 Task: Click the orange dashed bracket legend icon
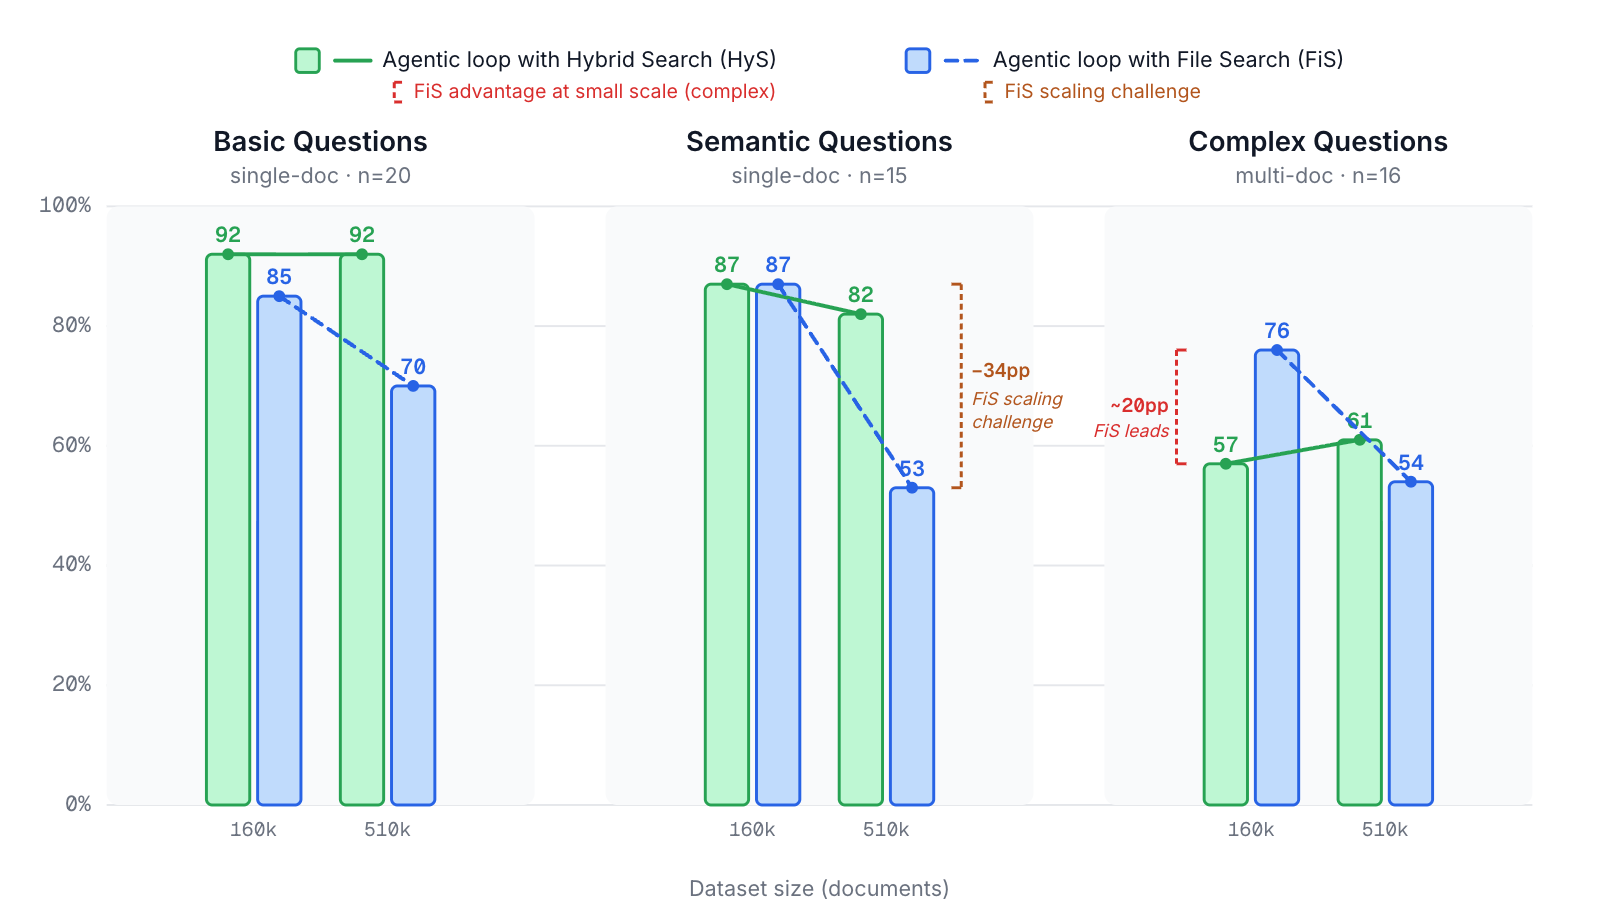[988, 92]
